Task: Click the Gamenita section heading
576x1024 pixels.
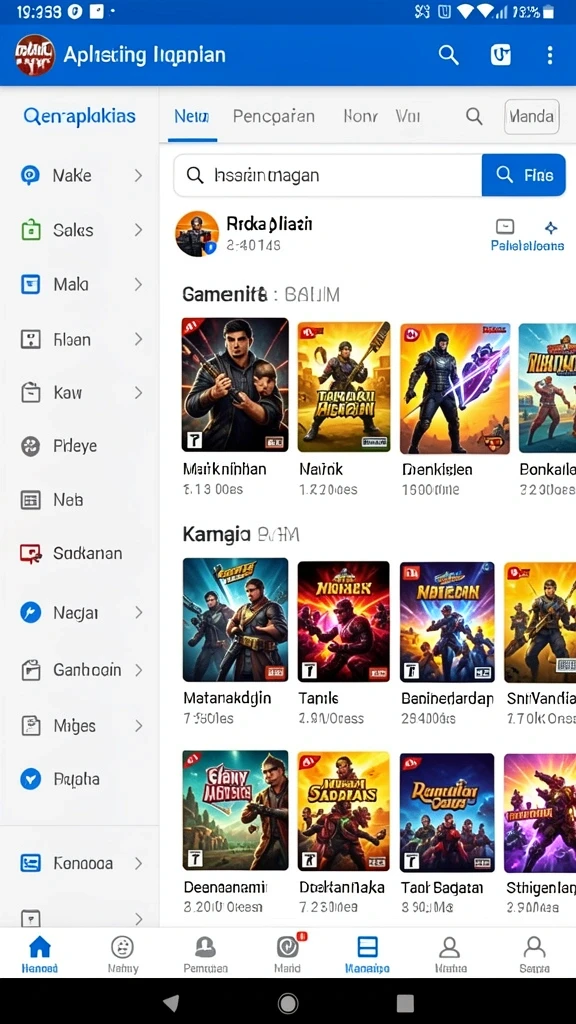Action: [x=225, y=295]
